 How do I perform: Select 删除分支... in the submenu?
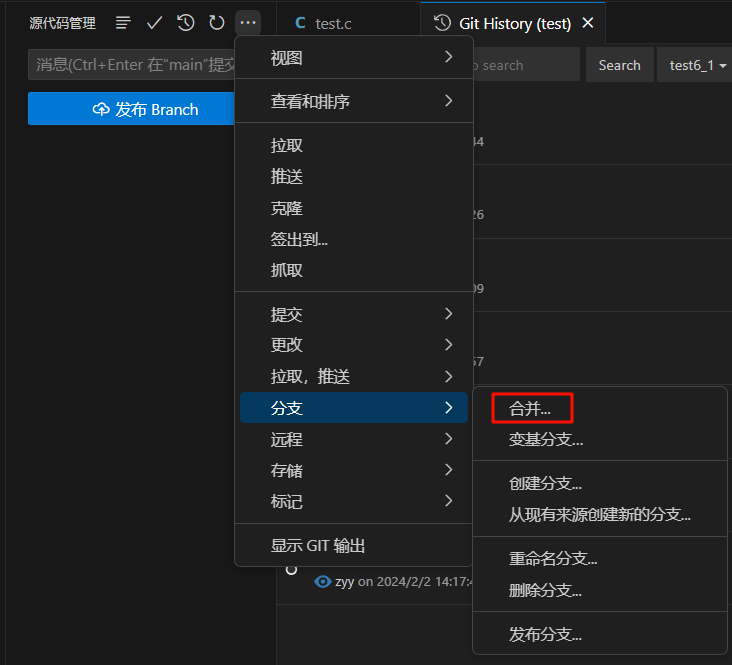coord(600,590)
